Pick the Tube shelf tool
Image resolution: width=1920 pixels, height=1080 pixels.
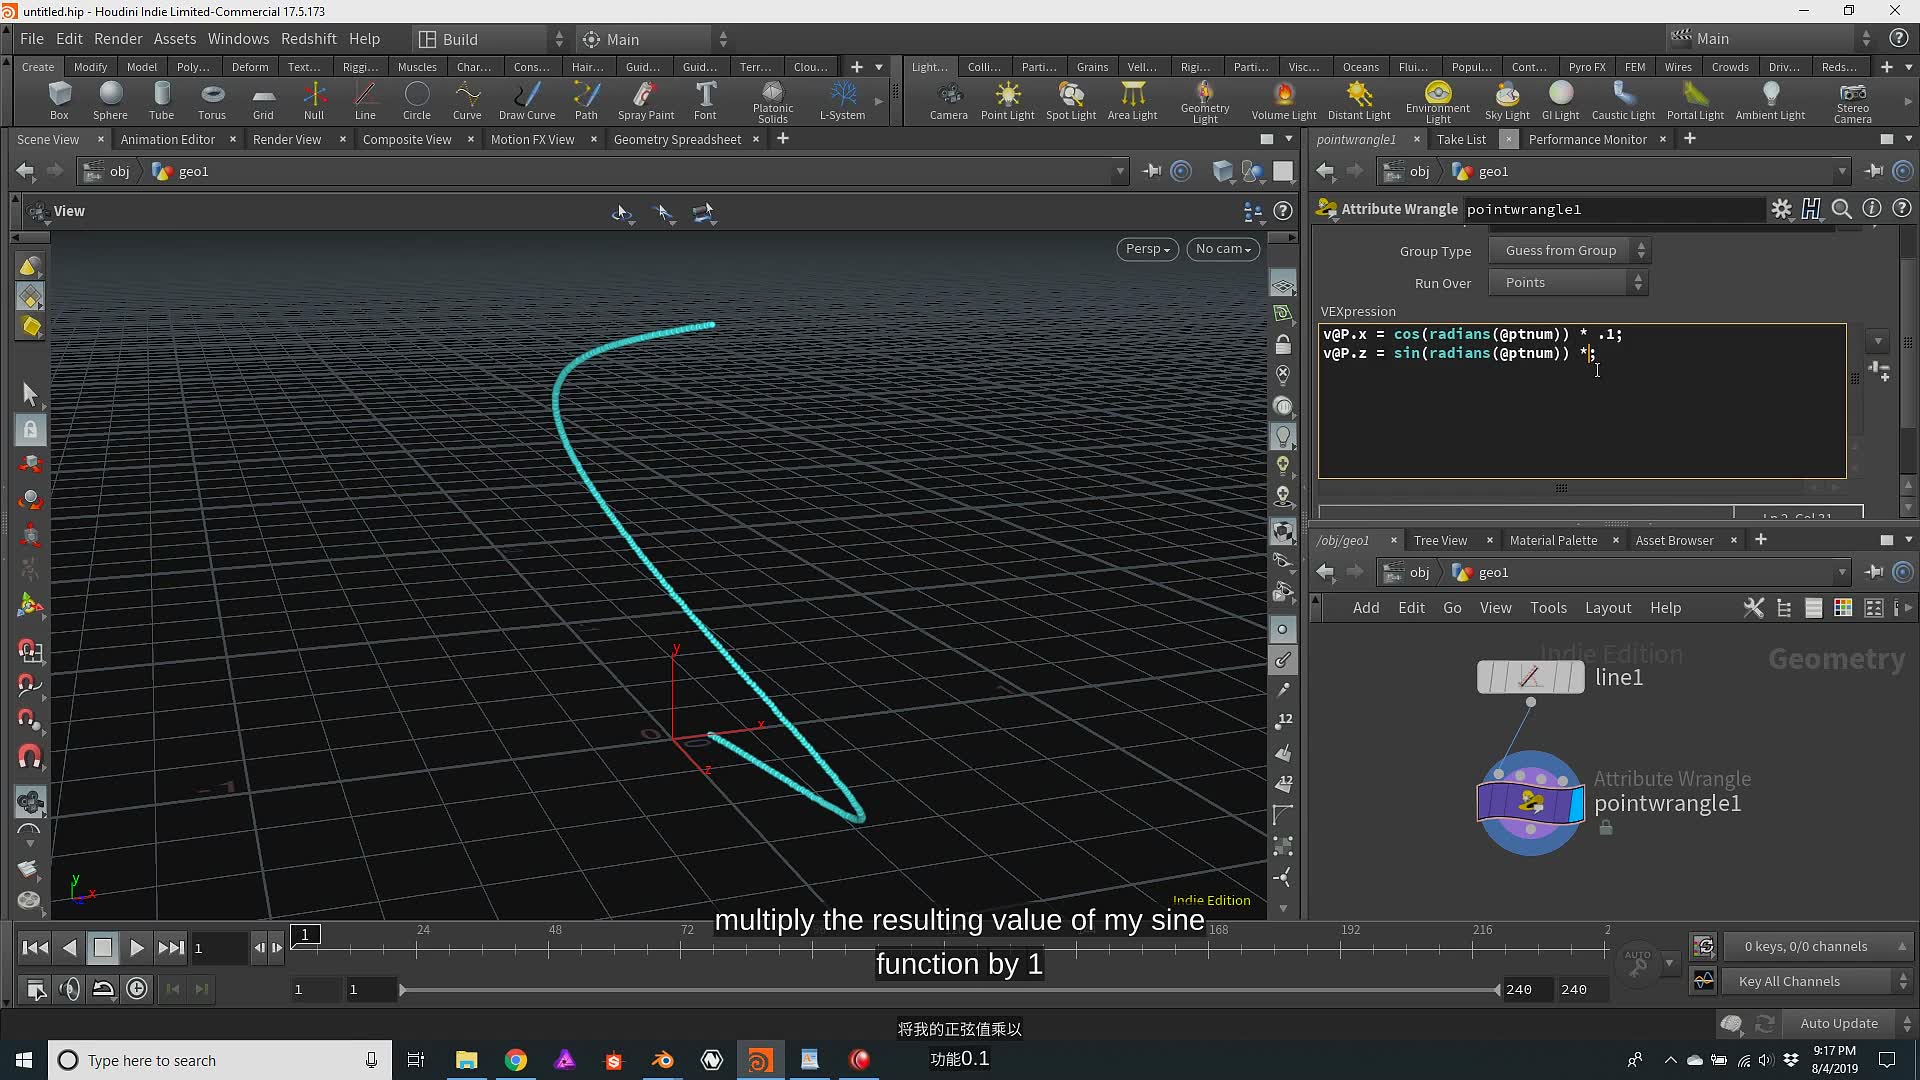[x=161, y=101]
